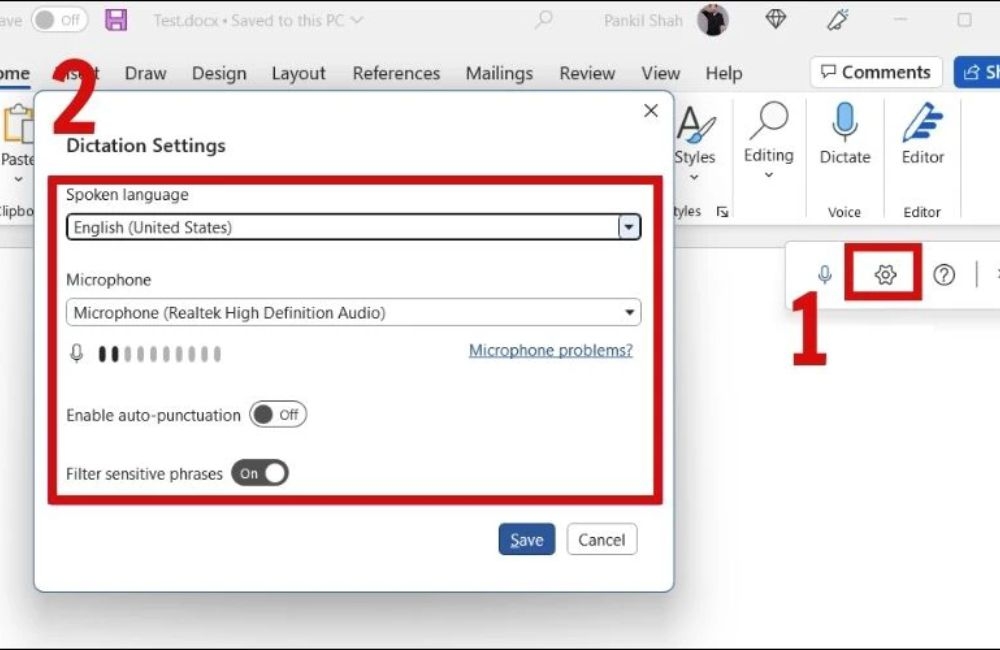Expand the Styles dropdown chevron
The height and width of the screenshot is (650, 1000).
tap(694, 177)
